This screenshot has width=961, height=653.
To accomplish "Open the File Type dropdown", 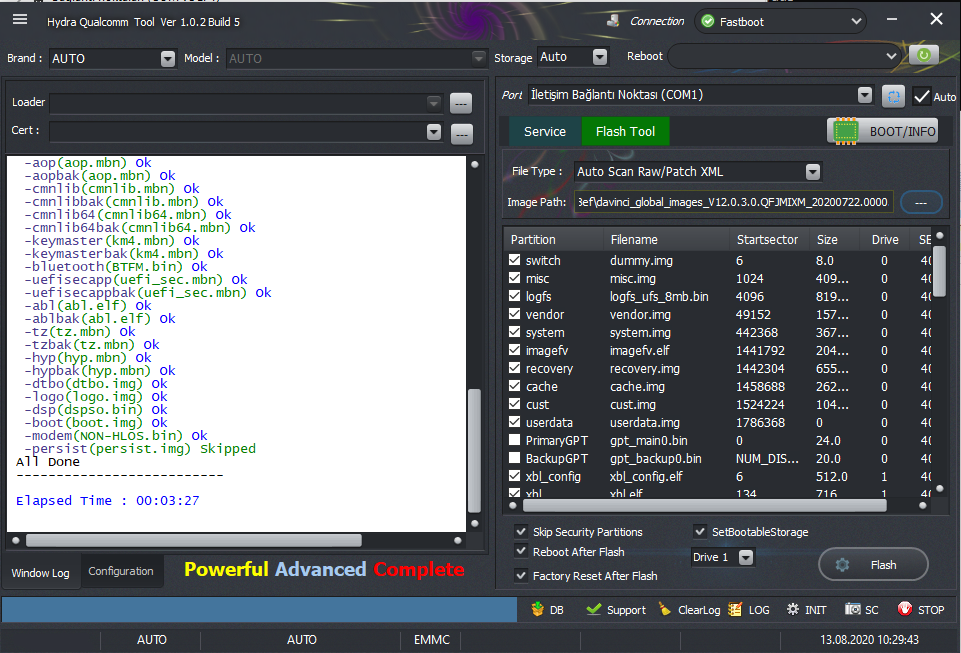I will coord(813,172).
